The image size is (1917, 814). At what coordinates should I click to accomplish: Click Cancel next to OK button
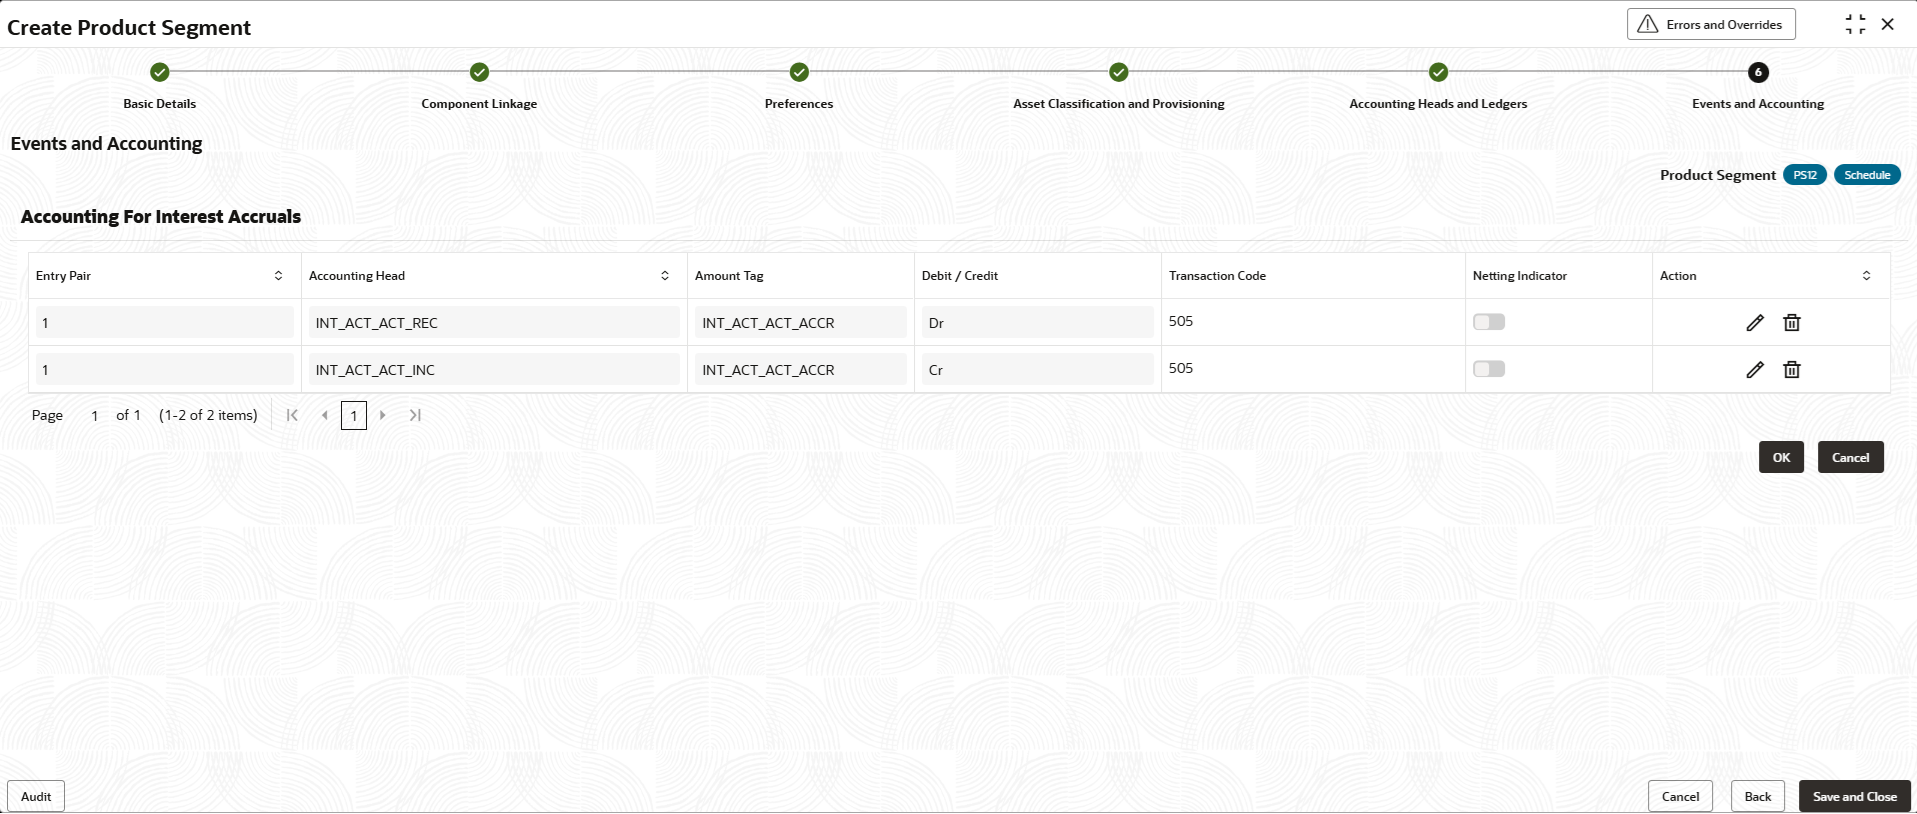(1850, 457)
